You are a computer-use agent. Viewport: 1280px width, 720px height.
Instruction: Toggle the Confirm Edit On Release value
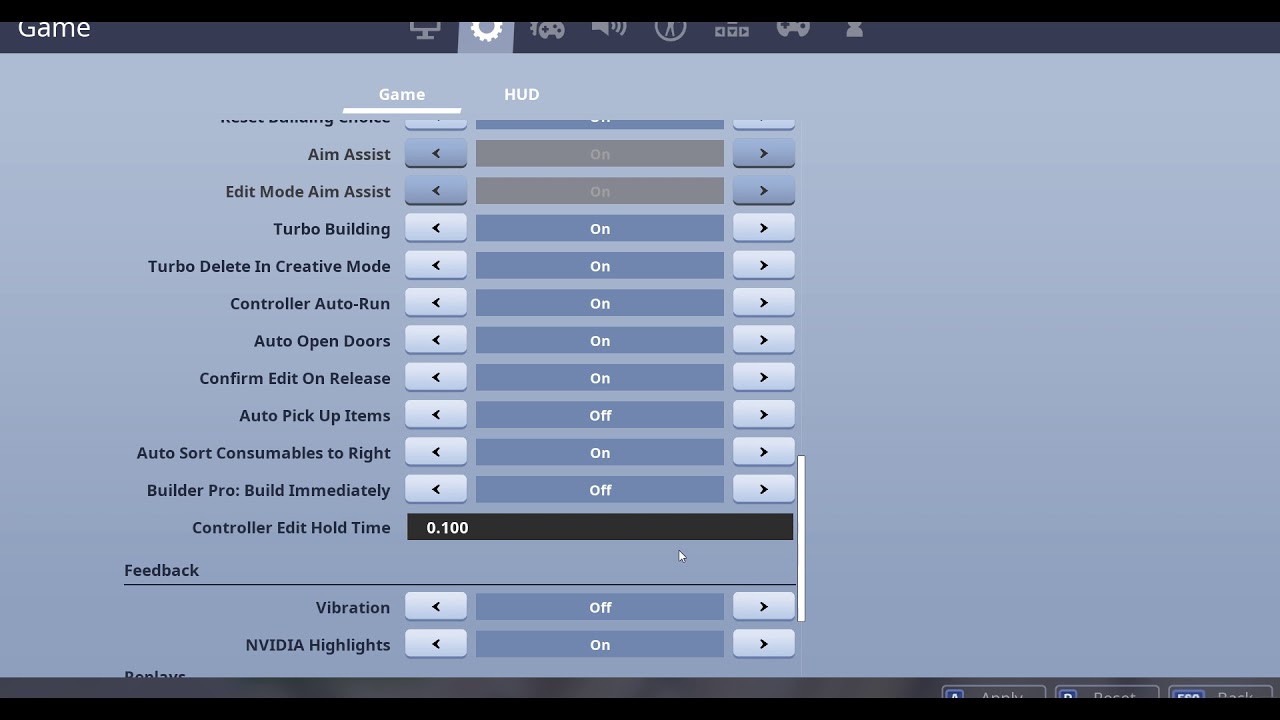click(x=600, y=378)
